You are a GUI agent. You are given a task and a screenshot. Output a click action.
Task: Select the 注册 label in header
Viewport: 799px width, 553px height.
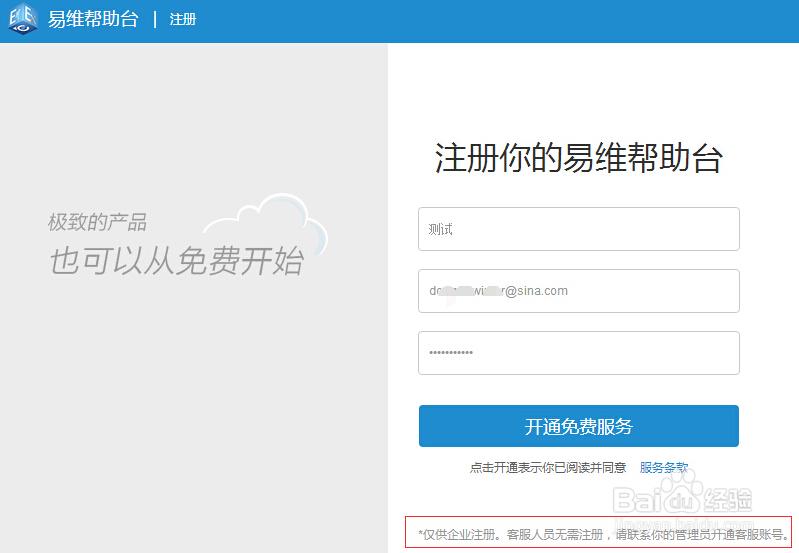(x=182, y=19)
